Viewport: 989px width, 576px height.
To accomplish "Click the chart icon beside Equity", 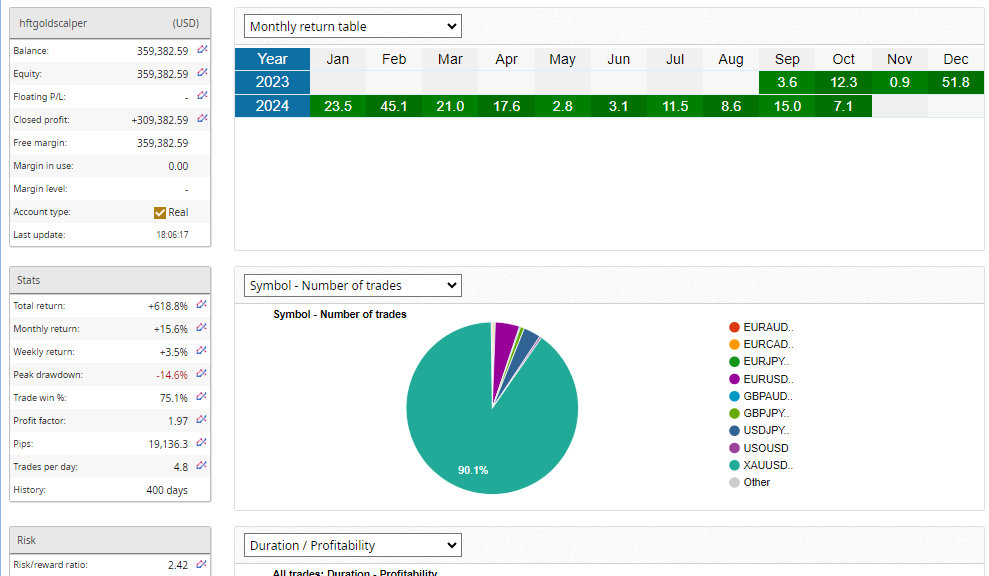I will 202,72.
